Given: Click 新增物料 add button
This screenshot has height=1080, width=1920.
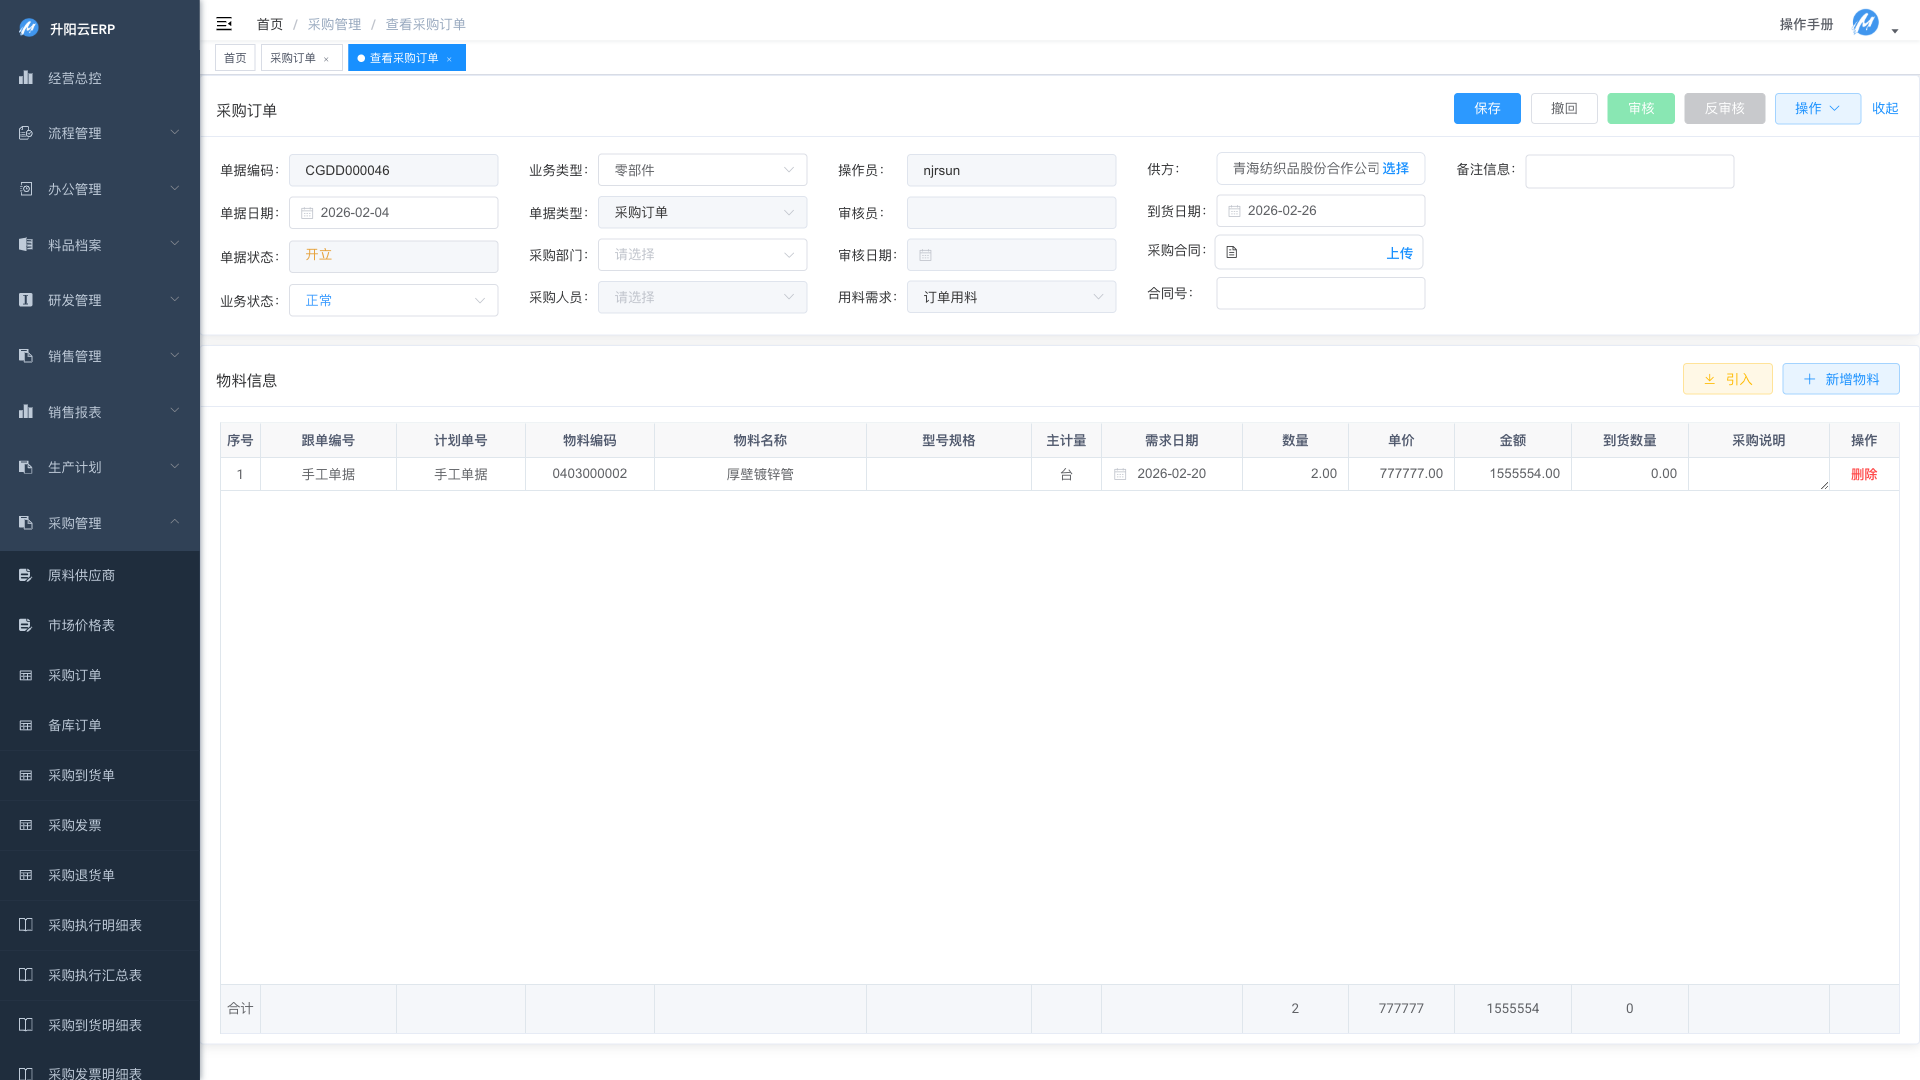Looking at the screenshot, I should point(1840,379).
